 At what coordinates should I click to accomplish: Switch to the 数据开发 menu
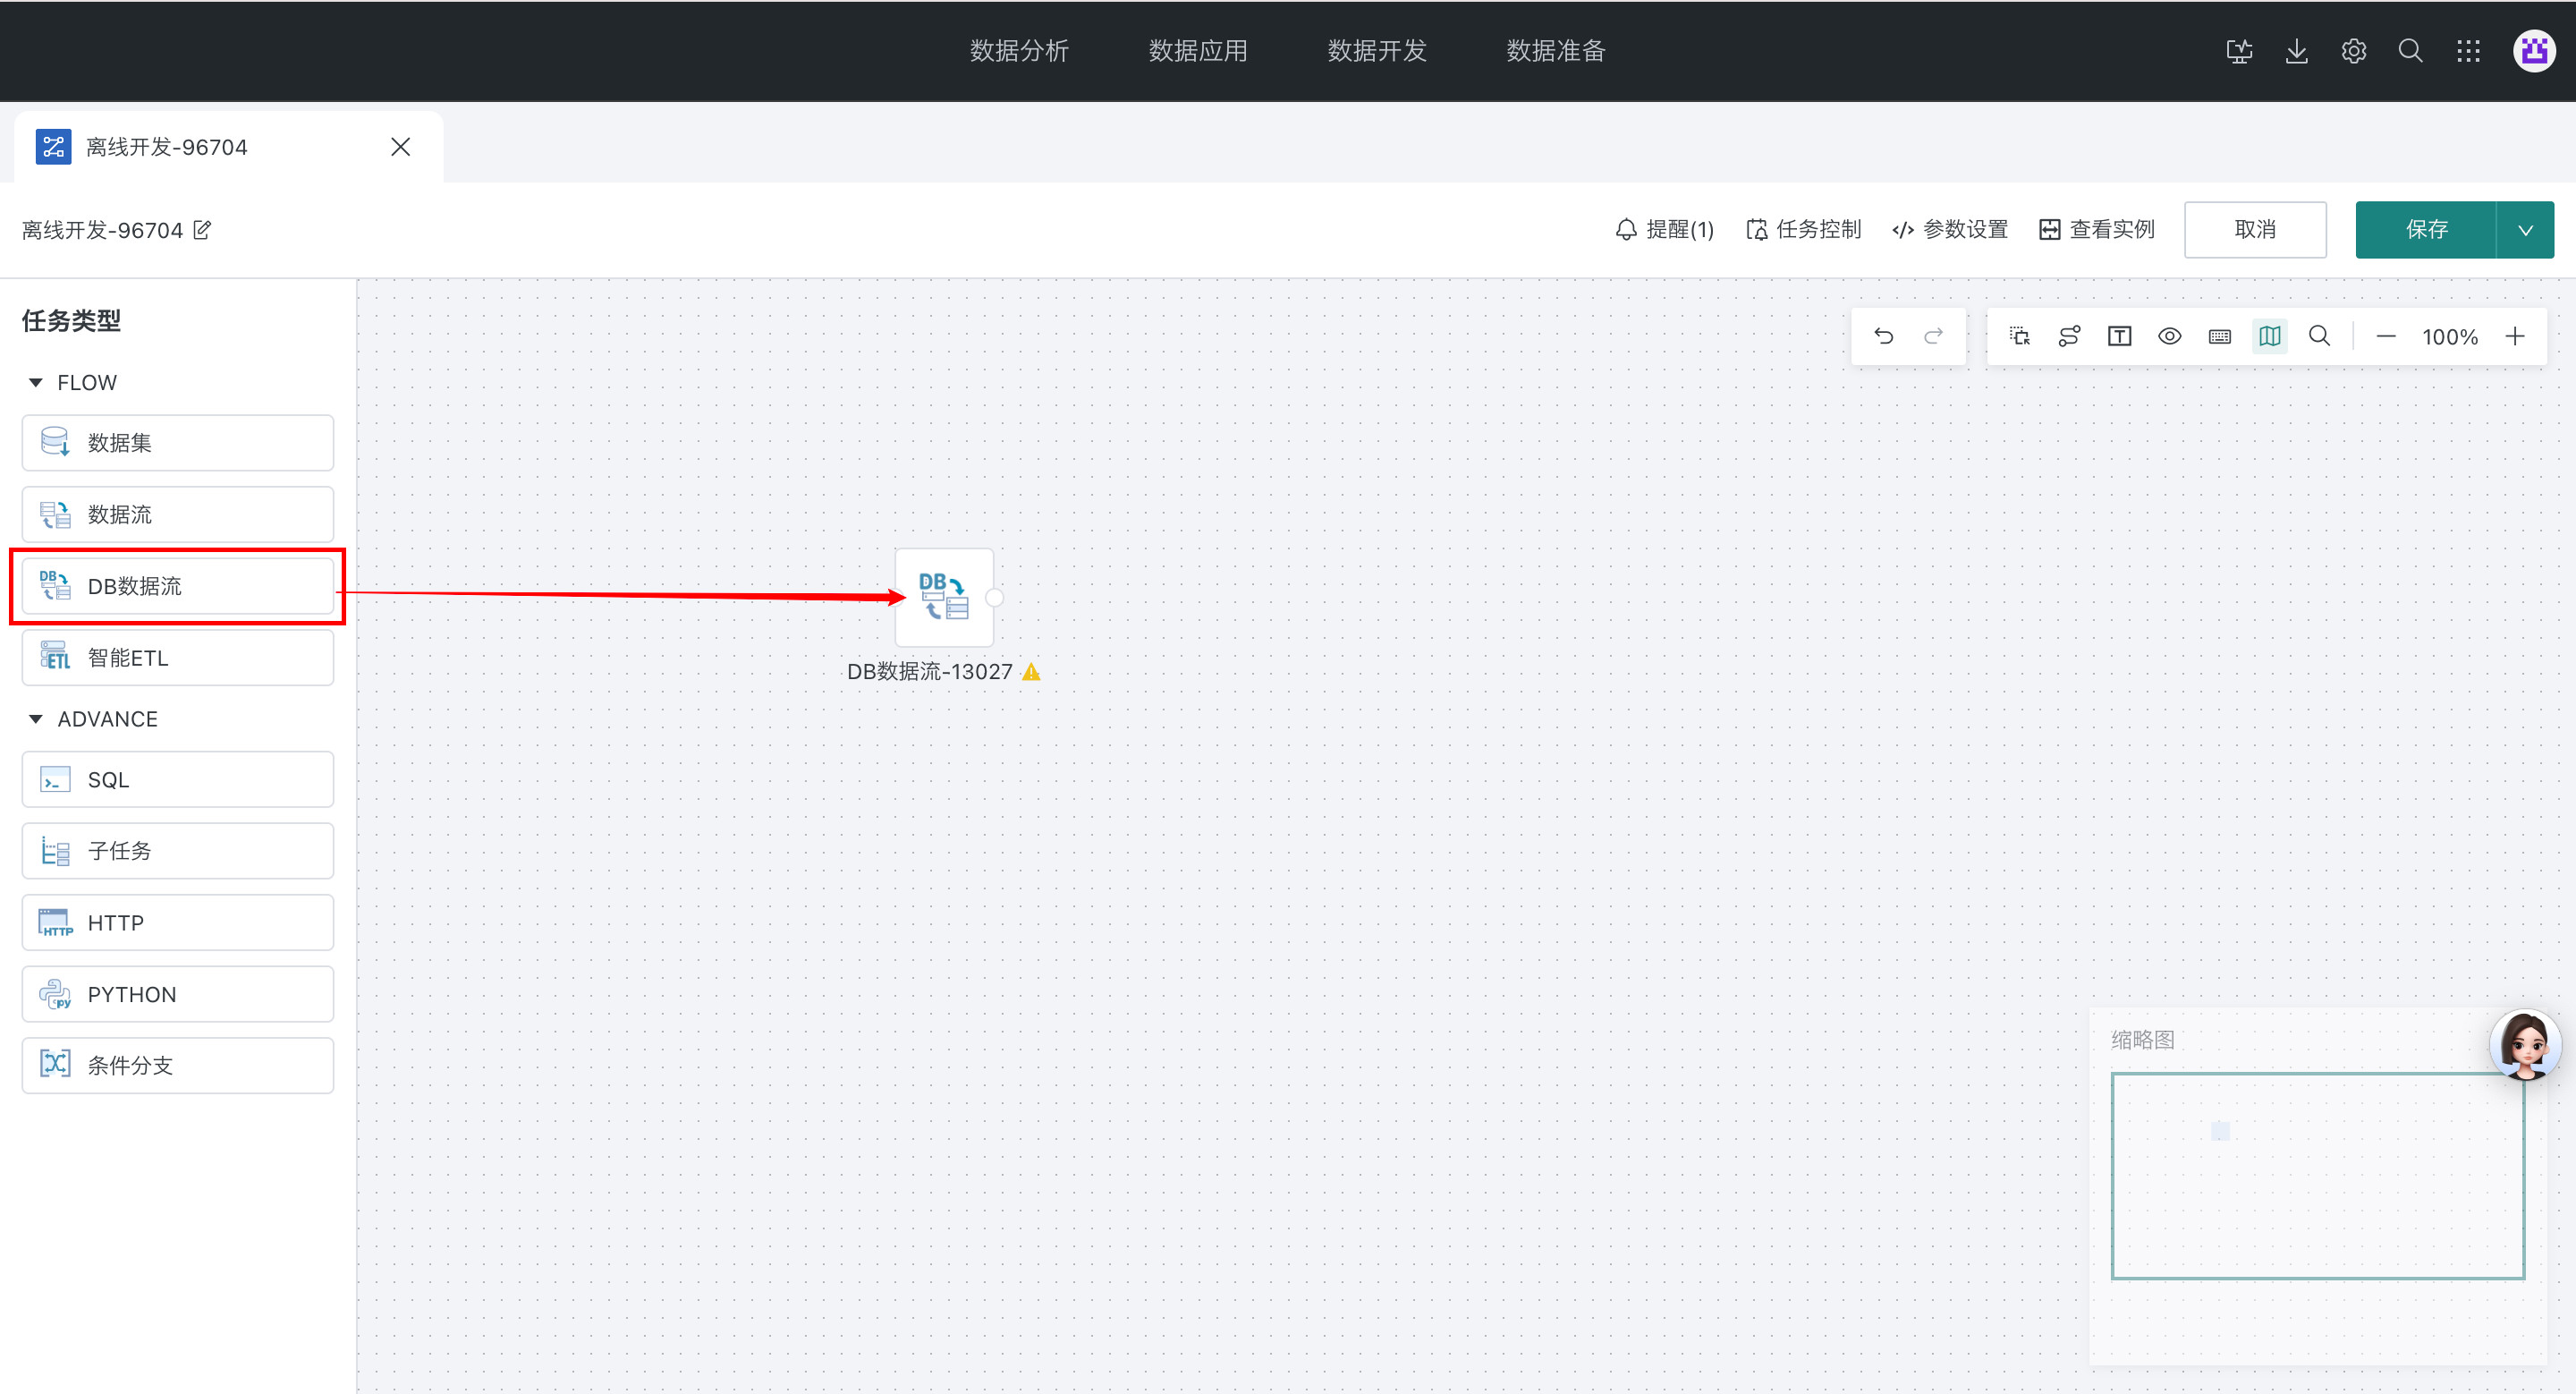coord(1376,51)
